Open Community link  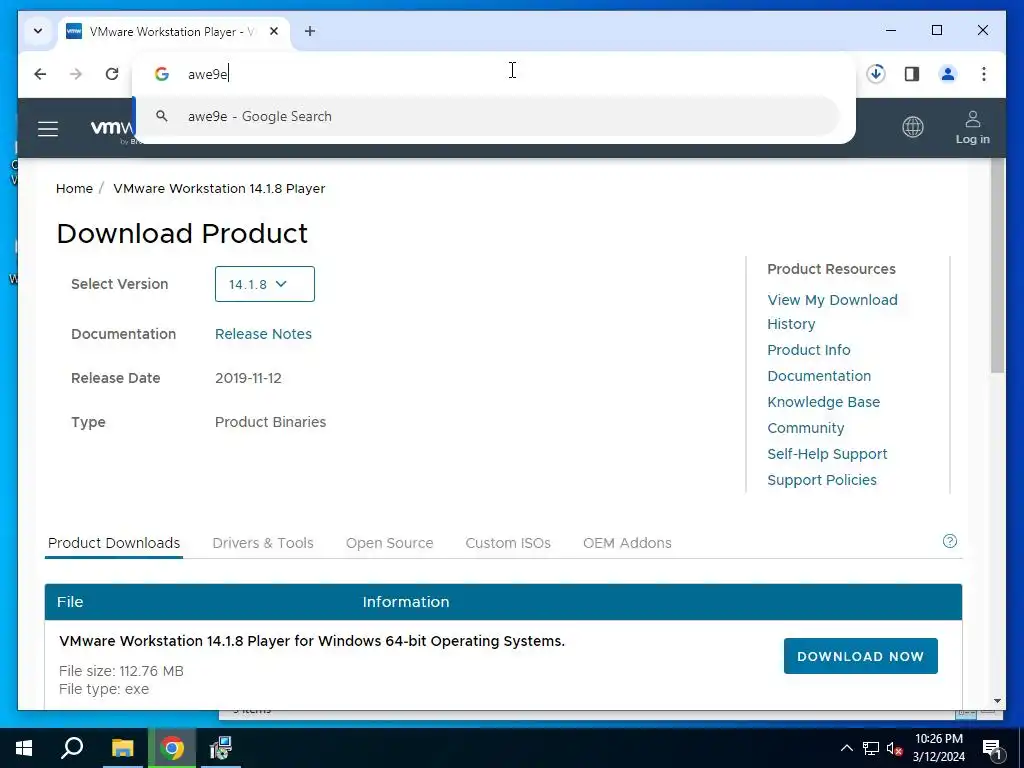[806, 428]
